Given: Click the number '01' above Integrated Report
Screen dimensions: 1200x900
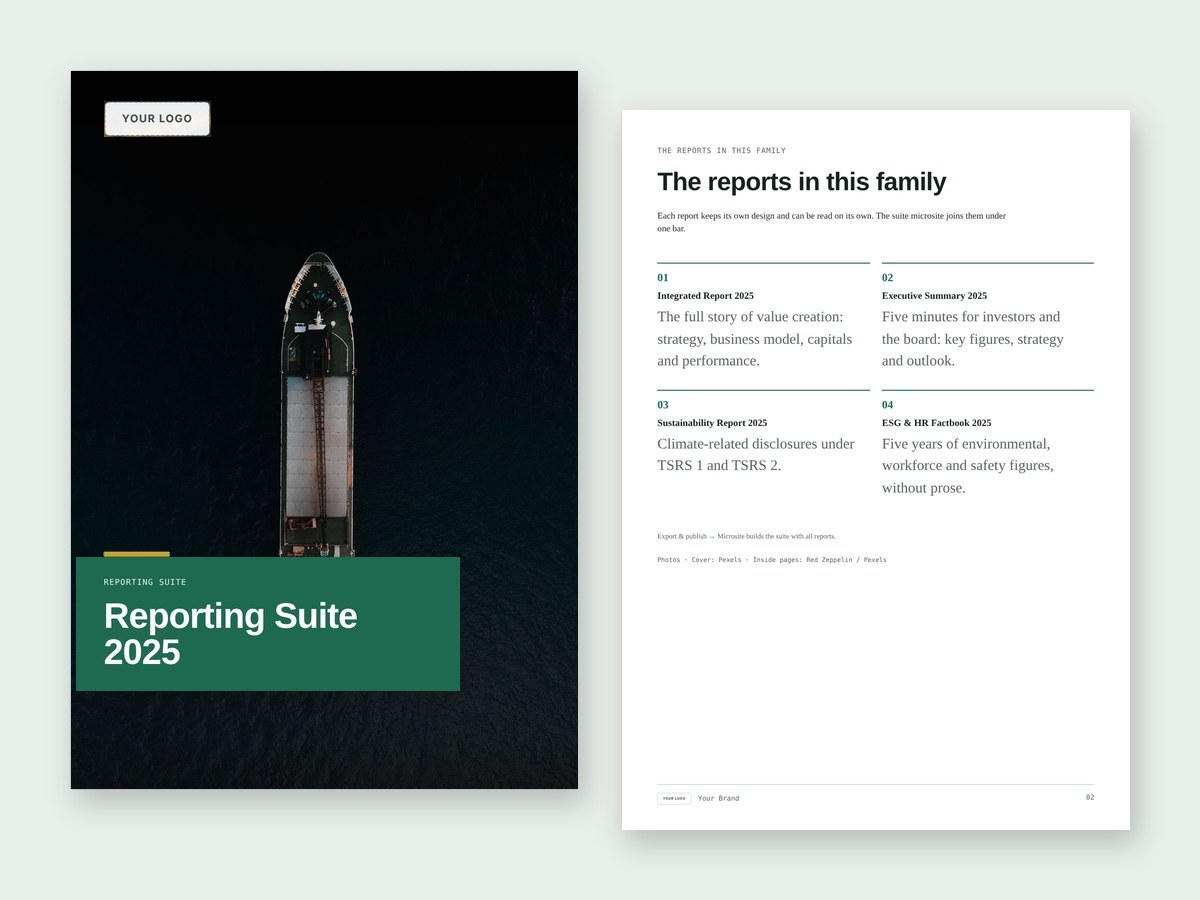Looking at the screenshot, I should (663, 278).
